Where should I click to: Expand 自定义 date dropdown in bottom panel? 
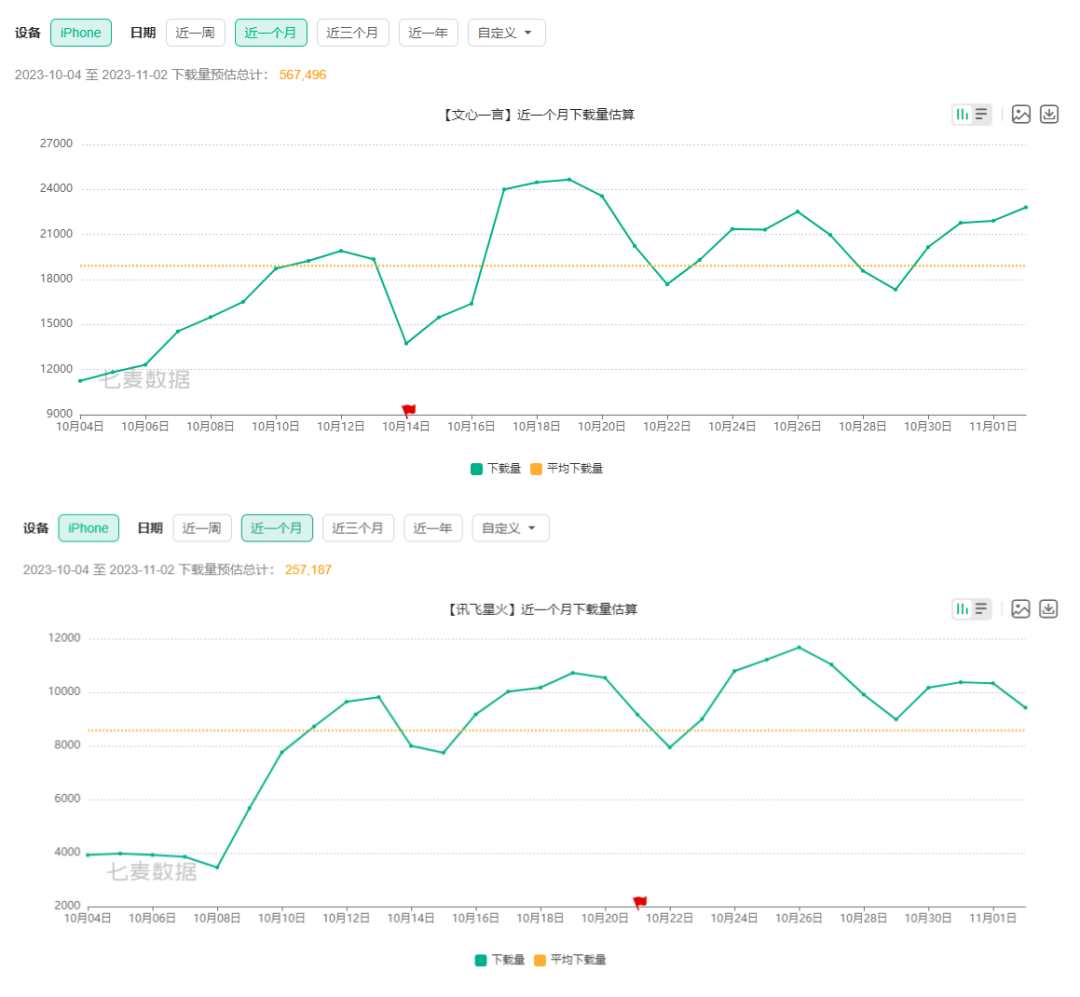510,528
